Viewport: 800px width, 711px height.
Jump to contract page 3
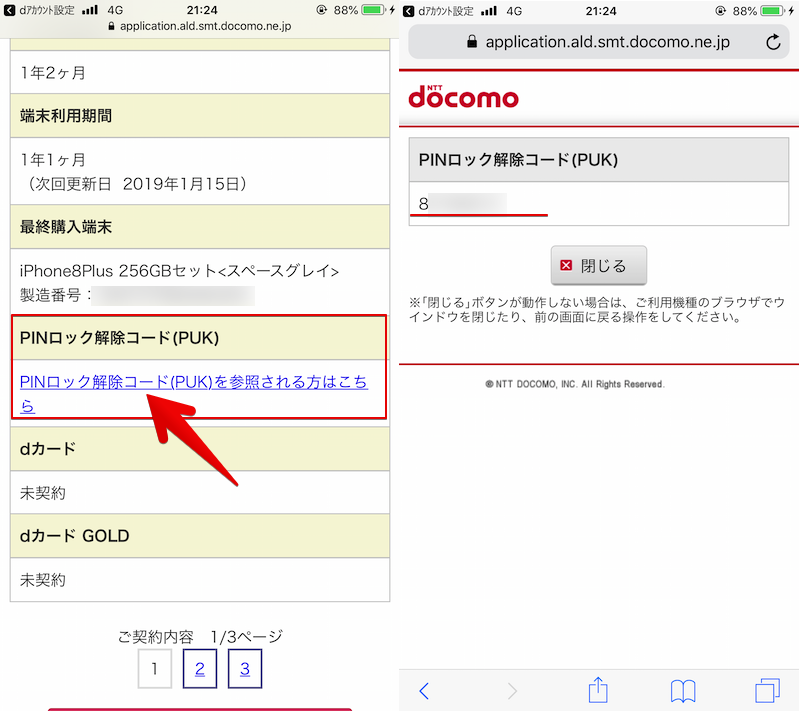coord(244,669)
